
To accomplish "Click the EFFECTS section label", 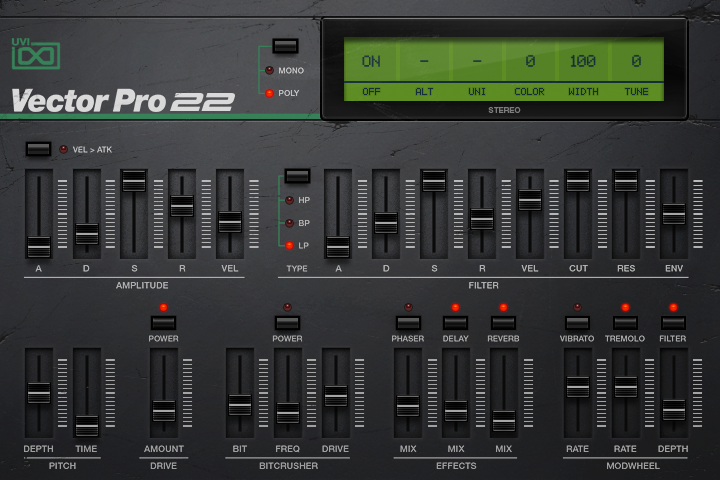I will pos(456,466).
